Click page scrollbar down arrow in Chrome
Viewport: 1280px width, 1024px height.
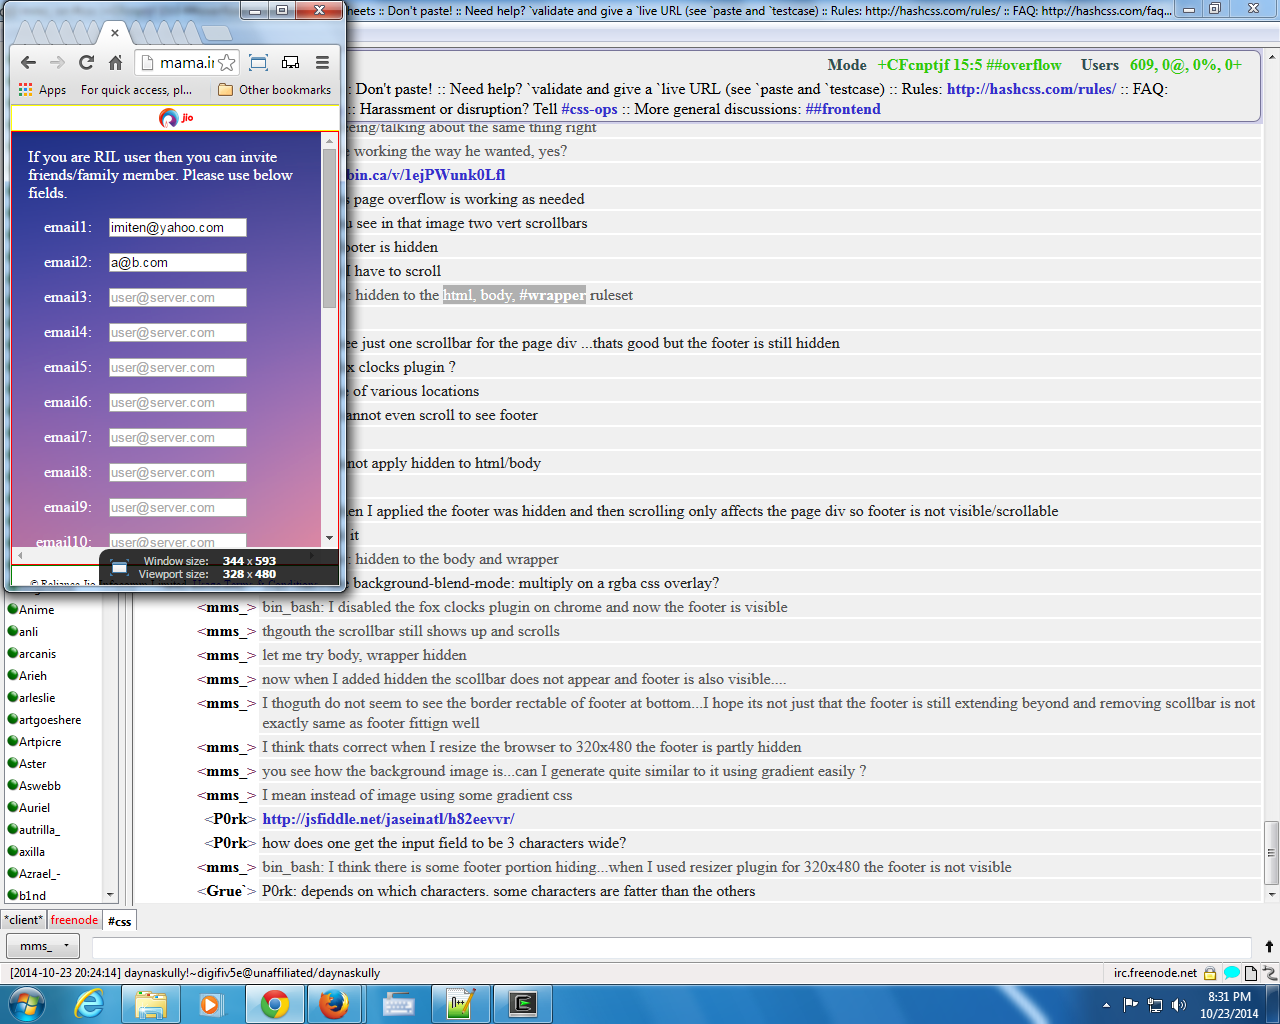click(330, 538)
